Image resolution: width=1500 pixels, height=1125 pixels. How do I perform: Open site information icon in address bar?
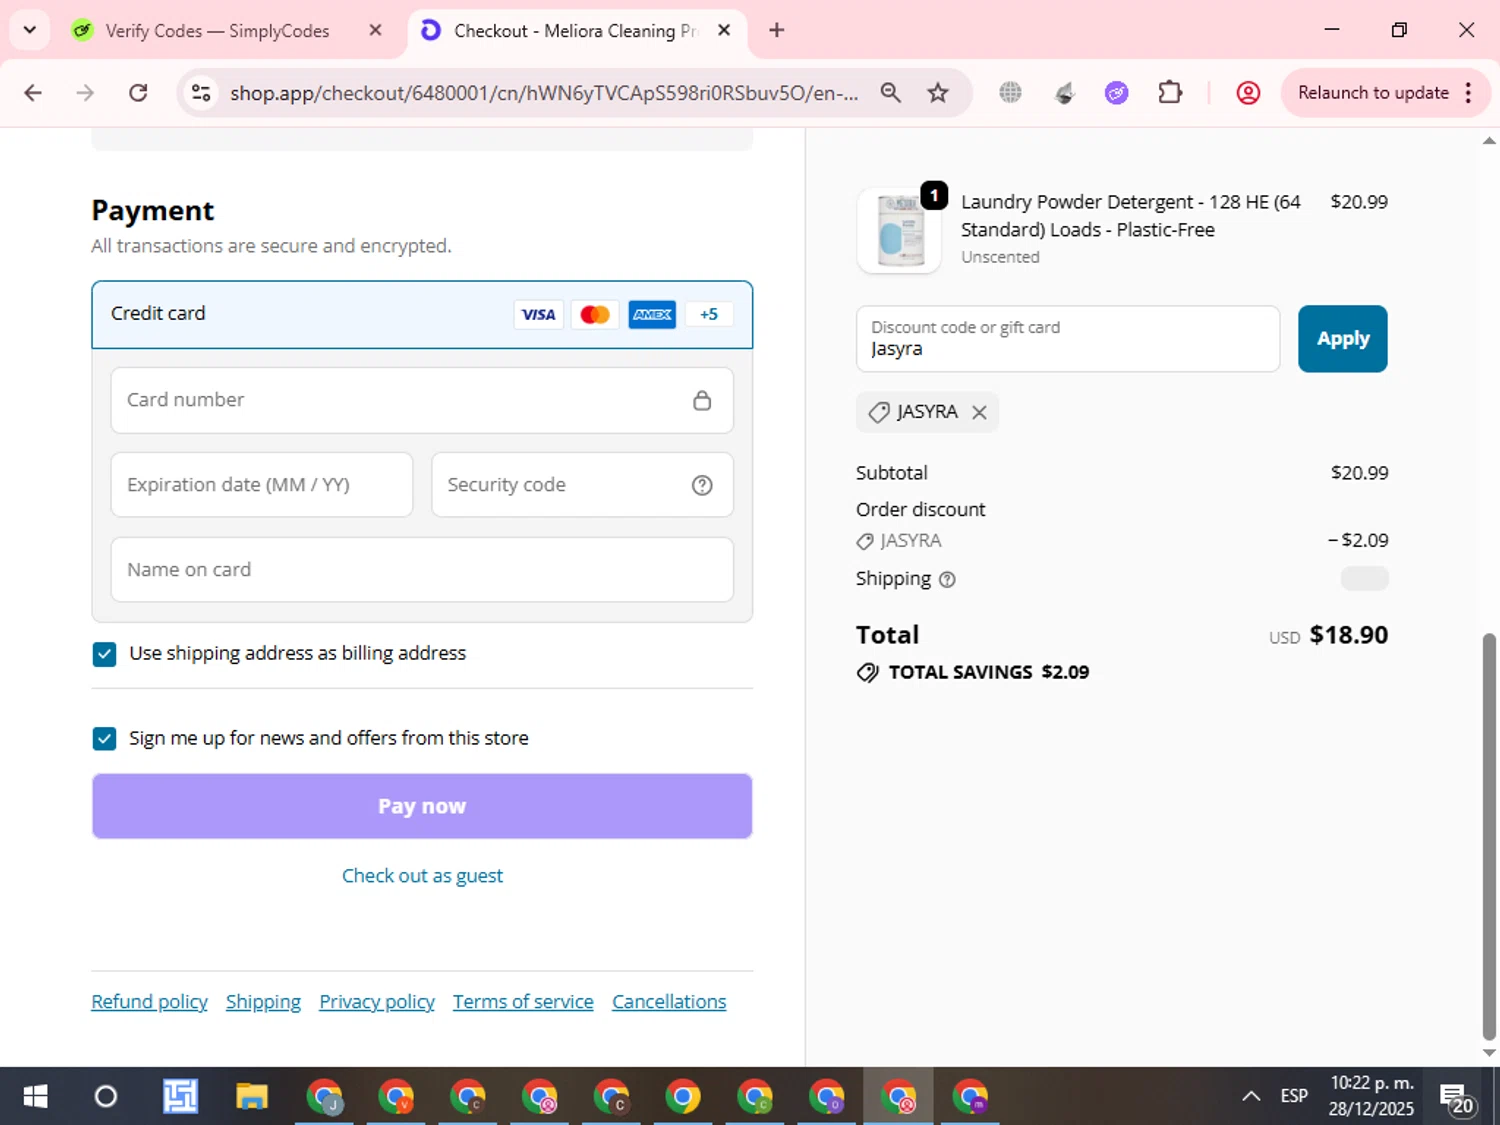click(201, 93)
